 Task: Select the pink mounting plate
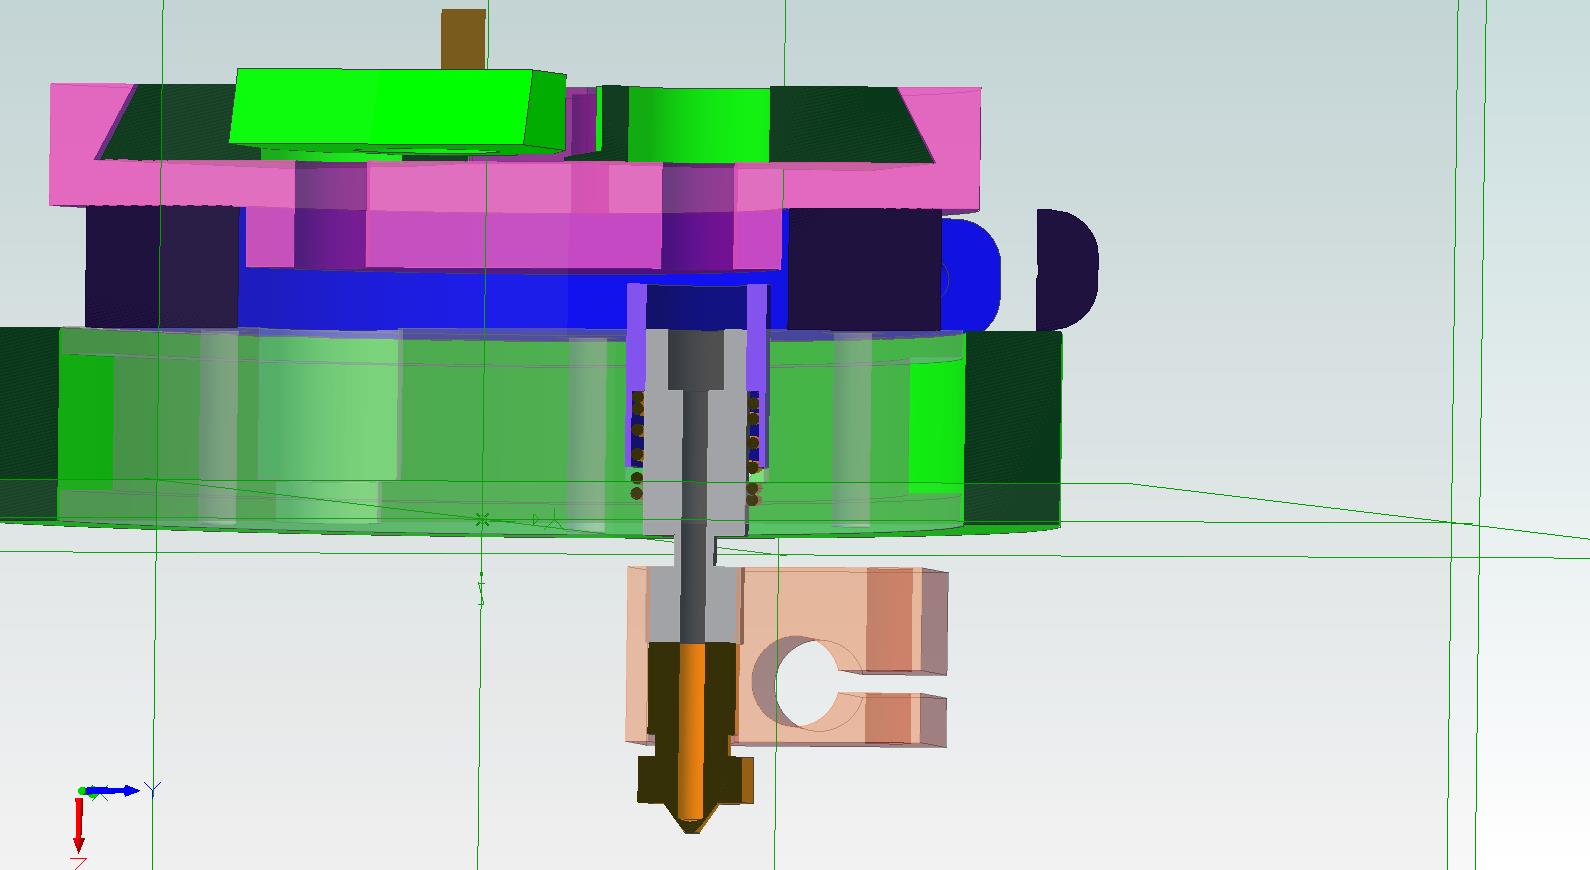[500, 185]
